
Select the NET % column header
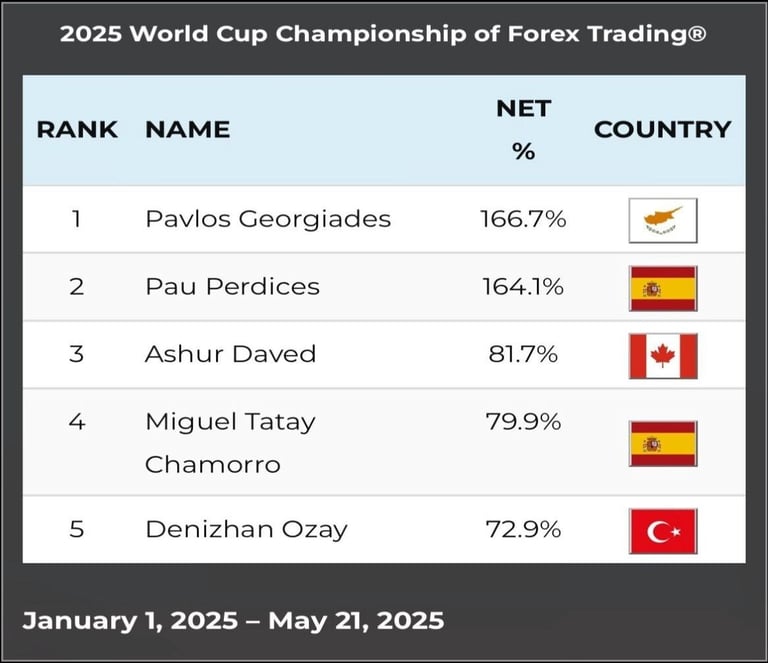(523, 130)
